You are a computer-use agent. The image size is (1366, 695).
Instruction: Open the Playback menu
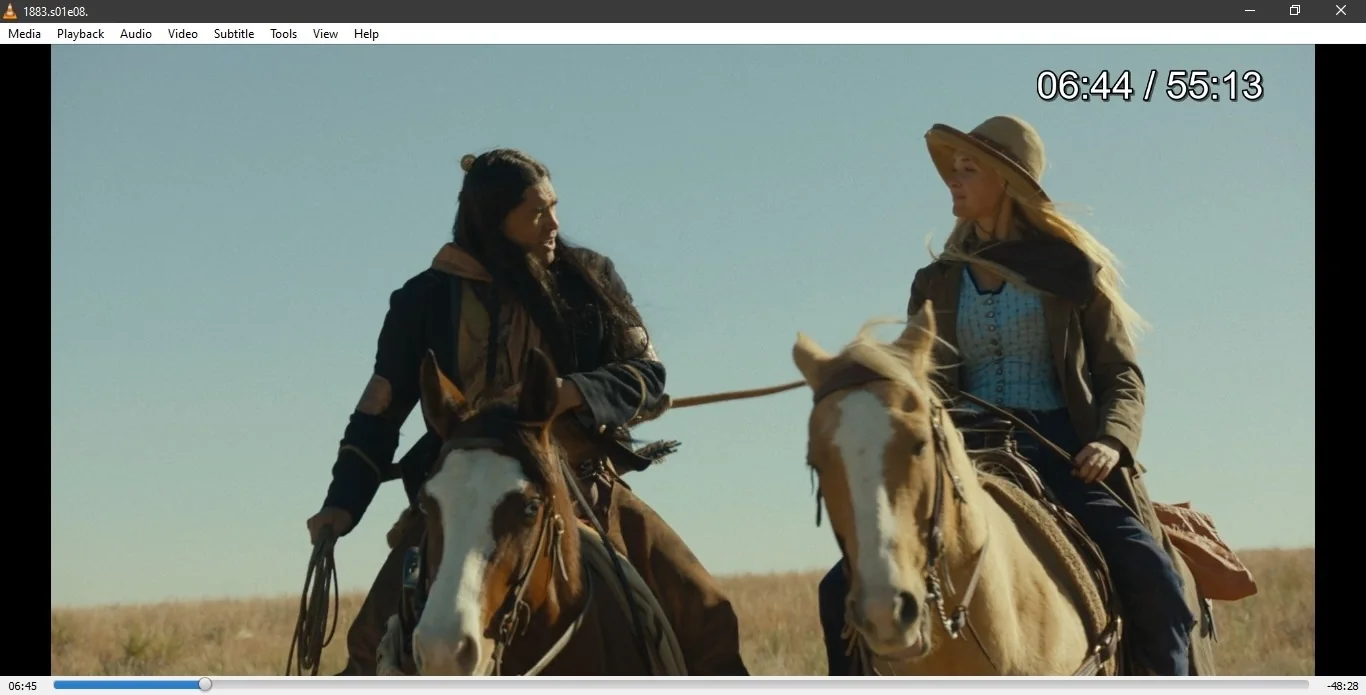point(80,34)
